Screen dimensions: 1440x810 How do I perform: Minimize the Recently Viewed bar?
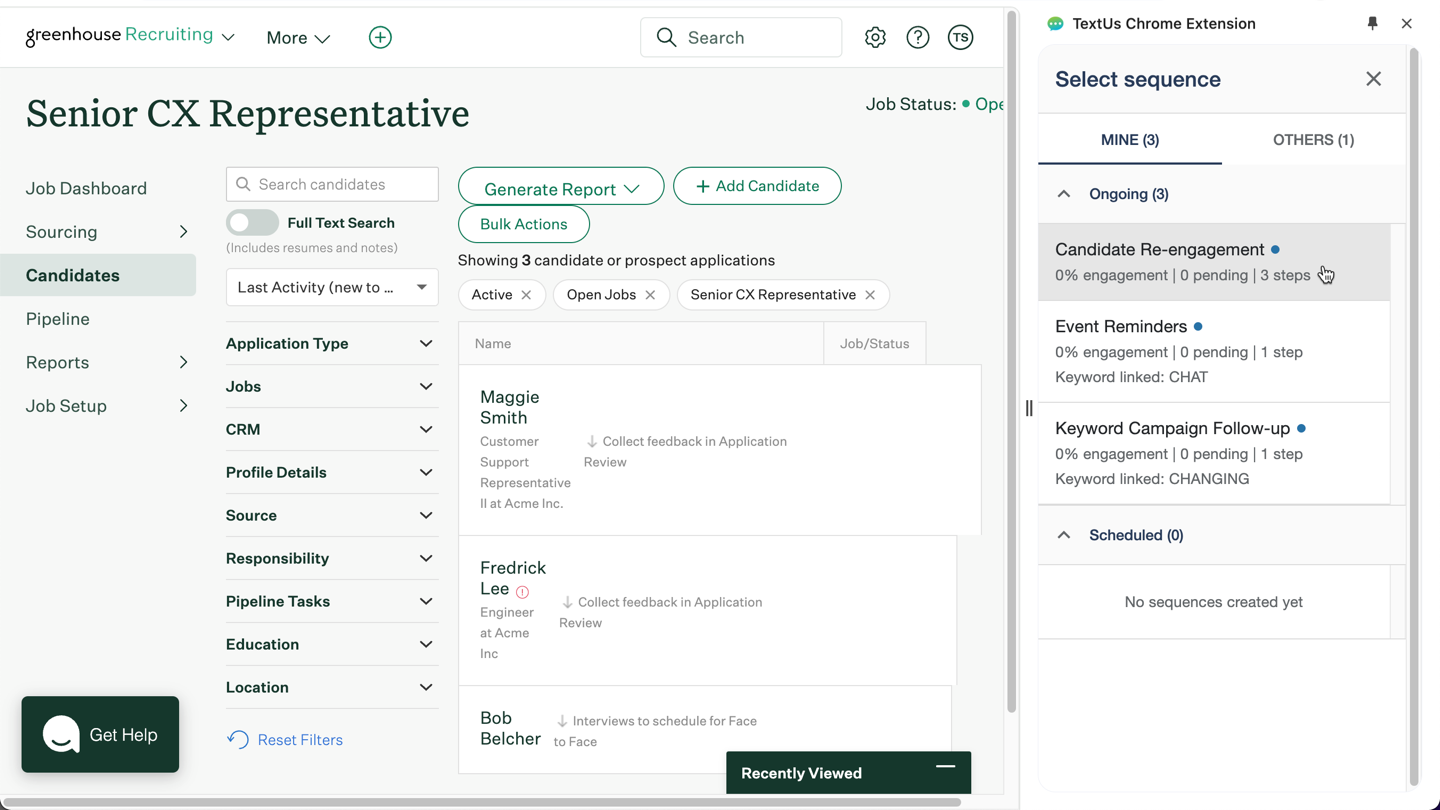click(945, 767)
